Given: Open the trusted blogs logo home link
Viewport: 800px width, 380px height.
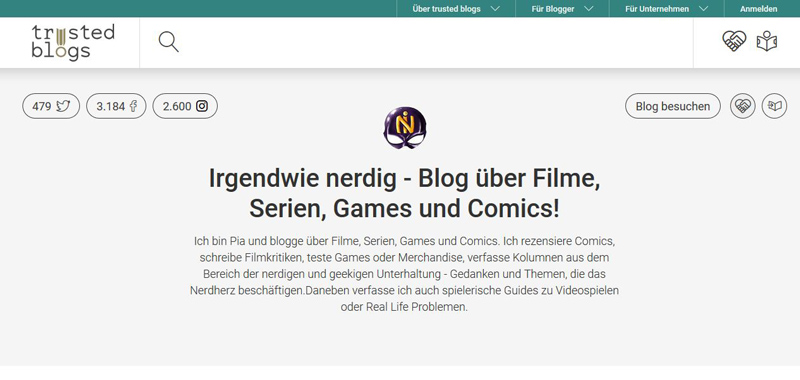Looking at the screenshot, I should click(73, 42).
